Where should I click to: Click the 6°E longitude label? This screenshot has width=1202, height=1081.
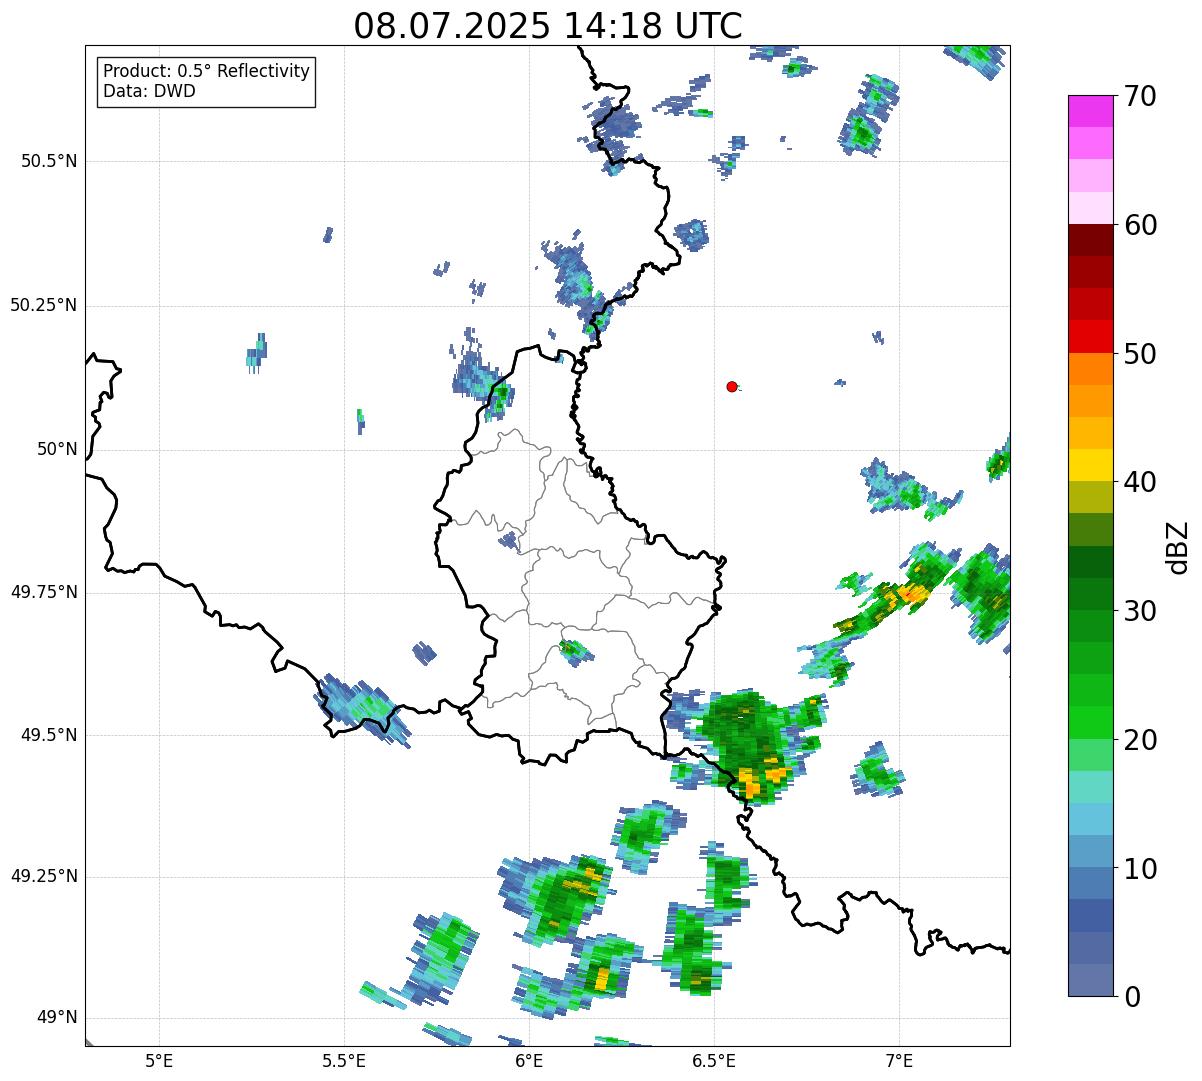tap(529, 1060)
